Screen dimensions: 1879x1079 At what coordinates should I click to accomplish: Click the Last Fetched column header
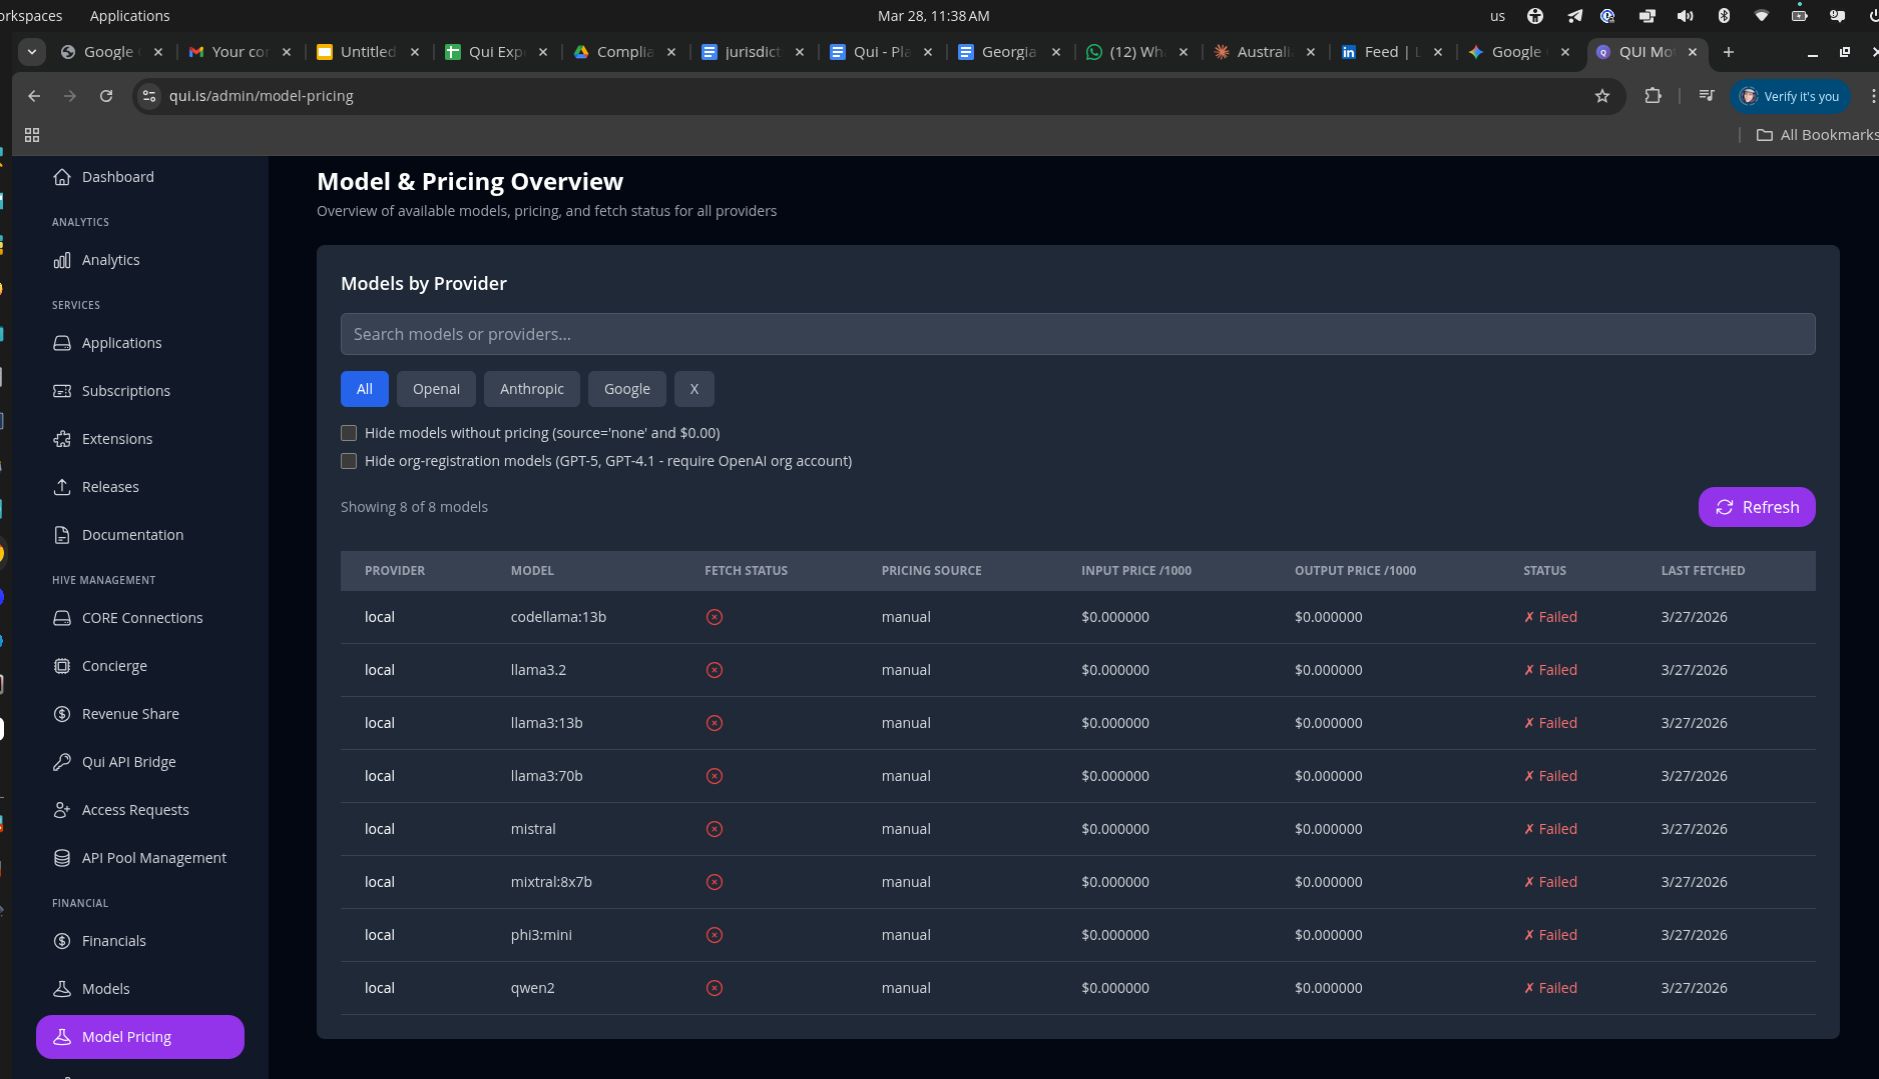click(x=1702, y=571)
